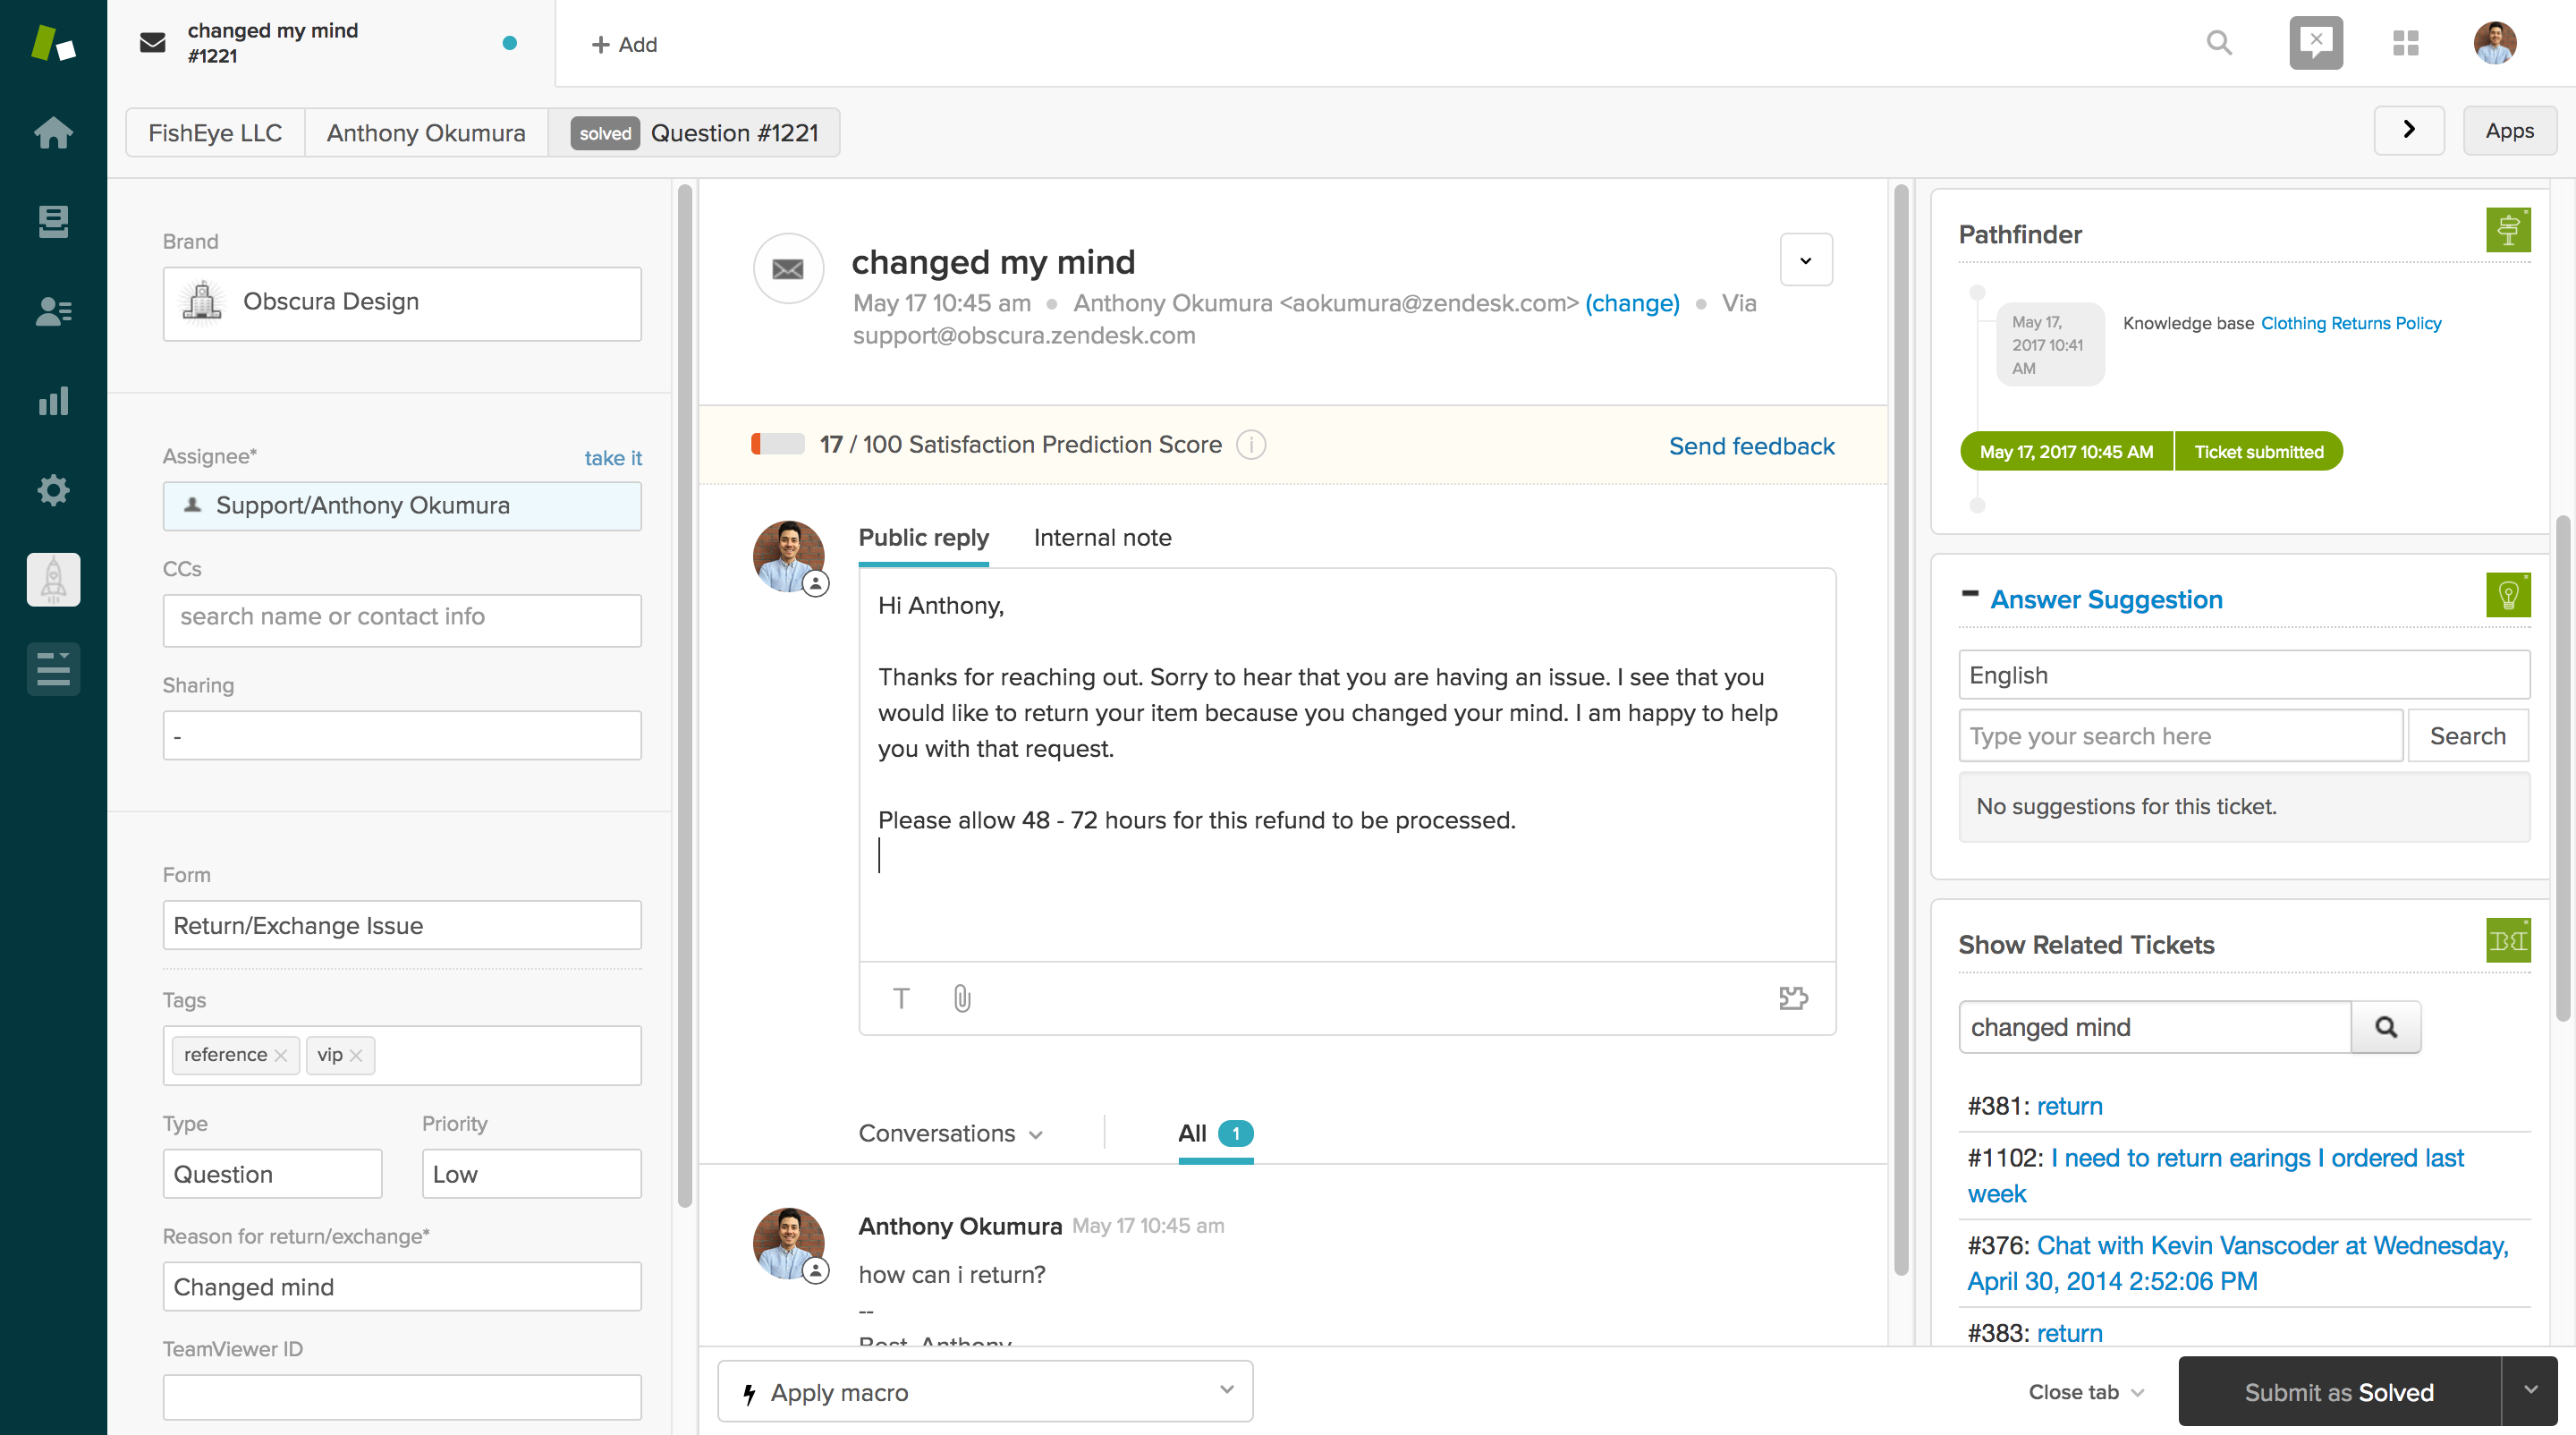Remove the vip tag

pos(356,1055)
